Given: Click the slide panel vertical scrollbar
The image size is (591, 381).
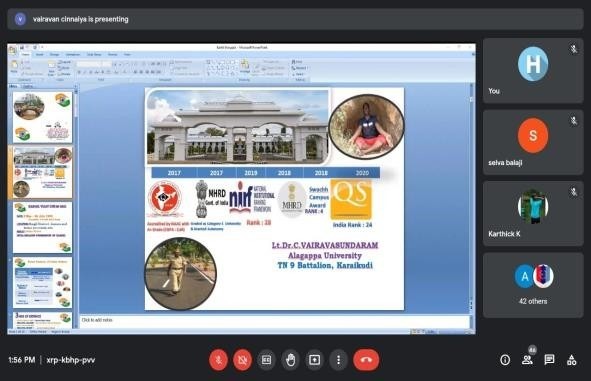Looking at the screenshot, I should (x=76, y=207).
